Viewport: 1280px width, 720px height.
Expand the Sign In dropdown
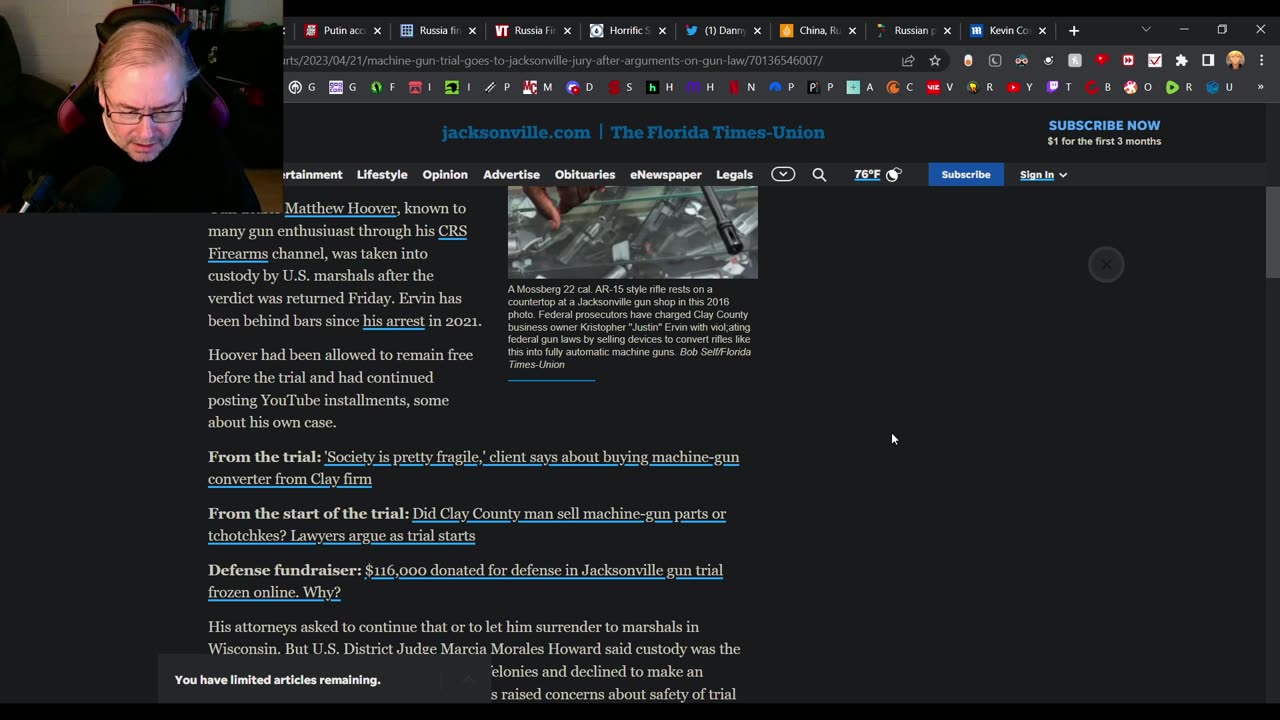pyautogui.click(x=1043, y=175)
